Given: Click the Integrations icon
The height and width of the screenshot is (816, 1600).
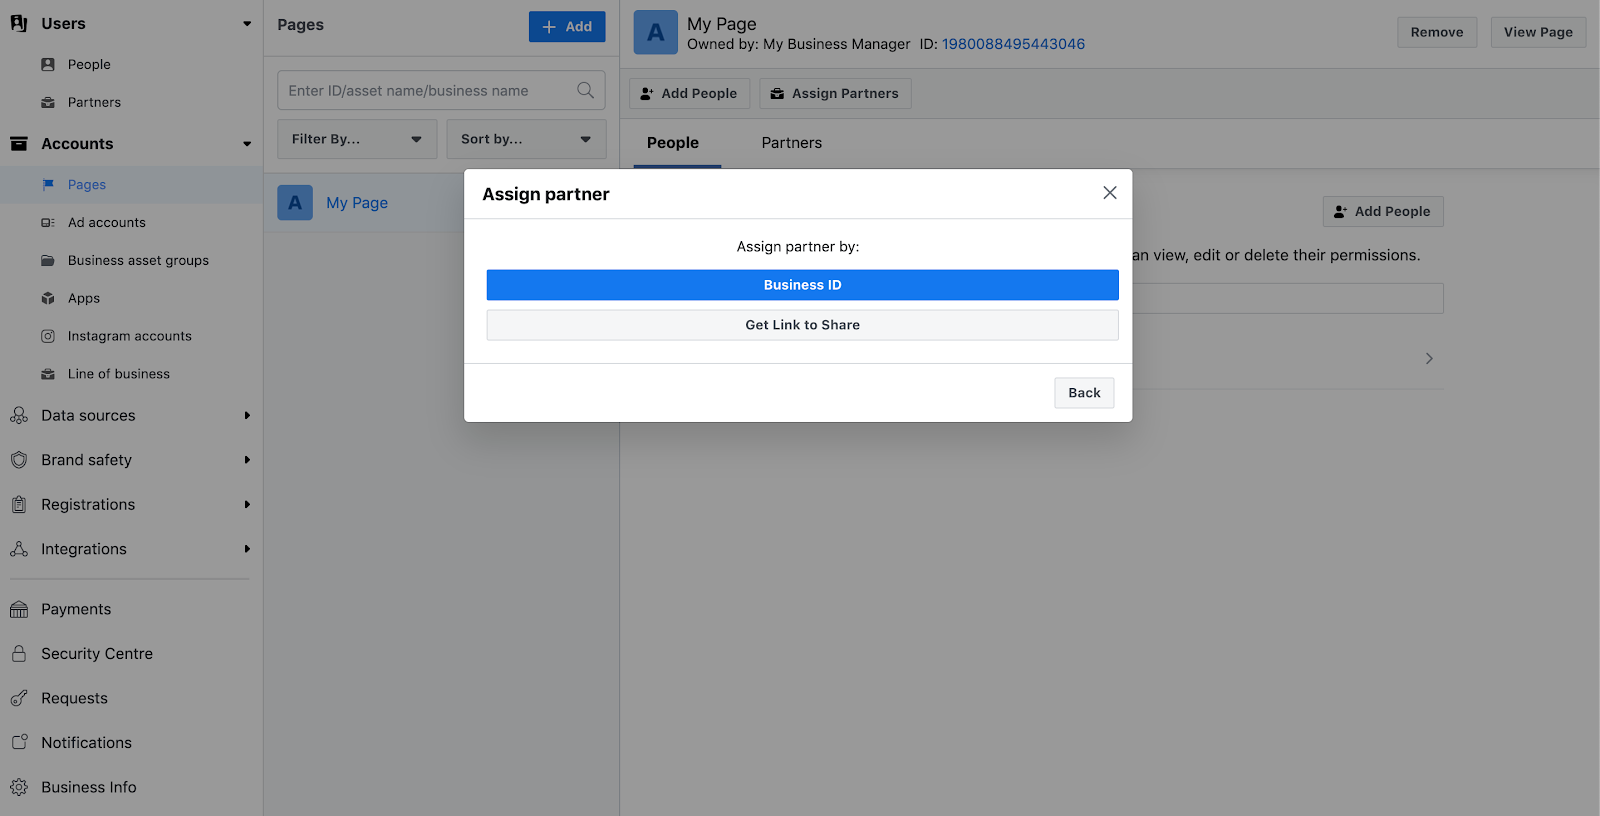Looking at the screenshot, I should tap(19, 549).
